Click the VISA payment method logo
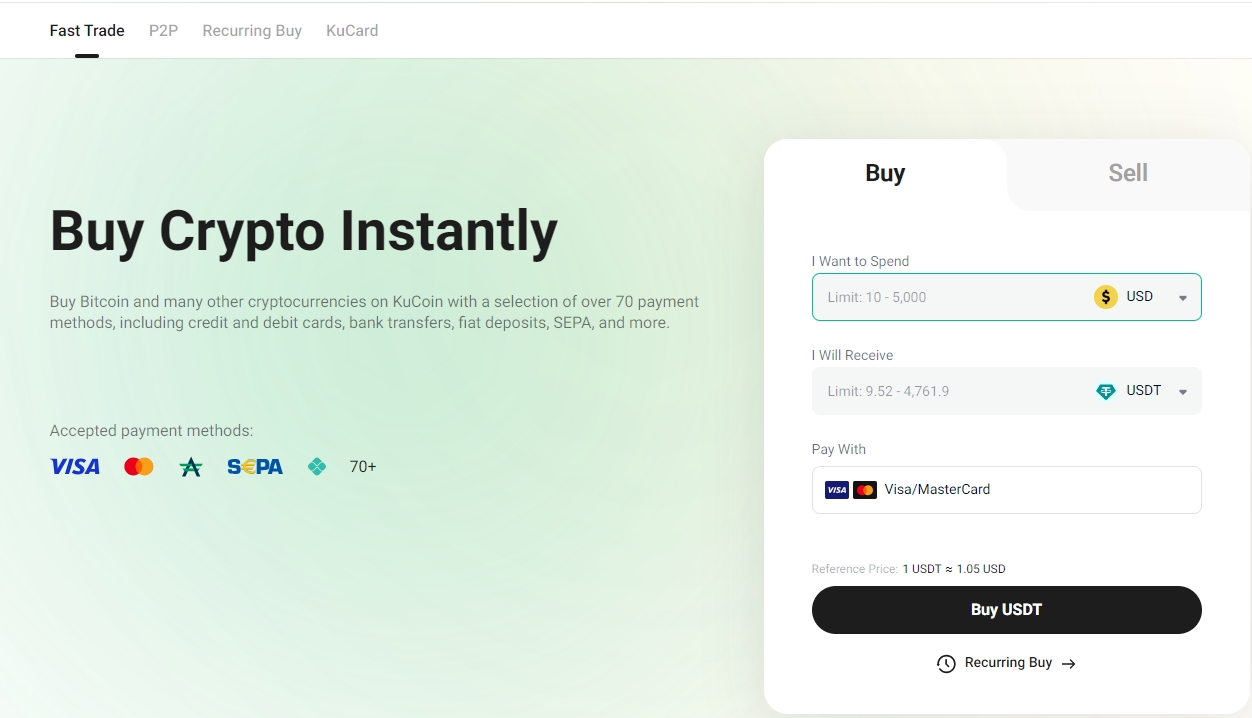 click(75, 466)
